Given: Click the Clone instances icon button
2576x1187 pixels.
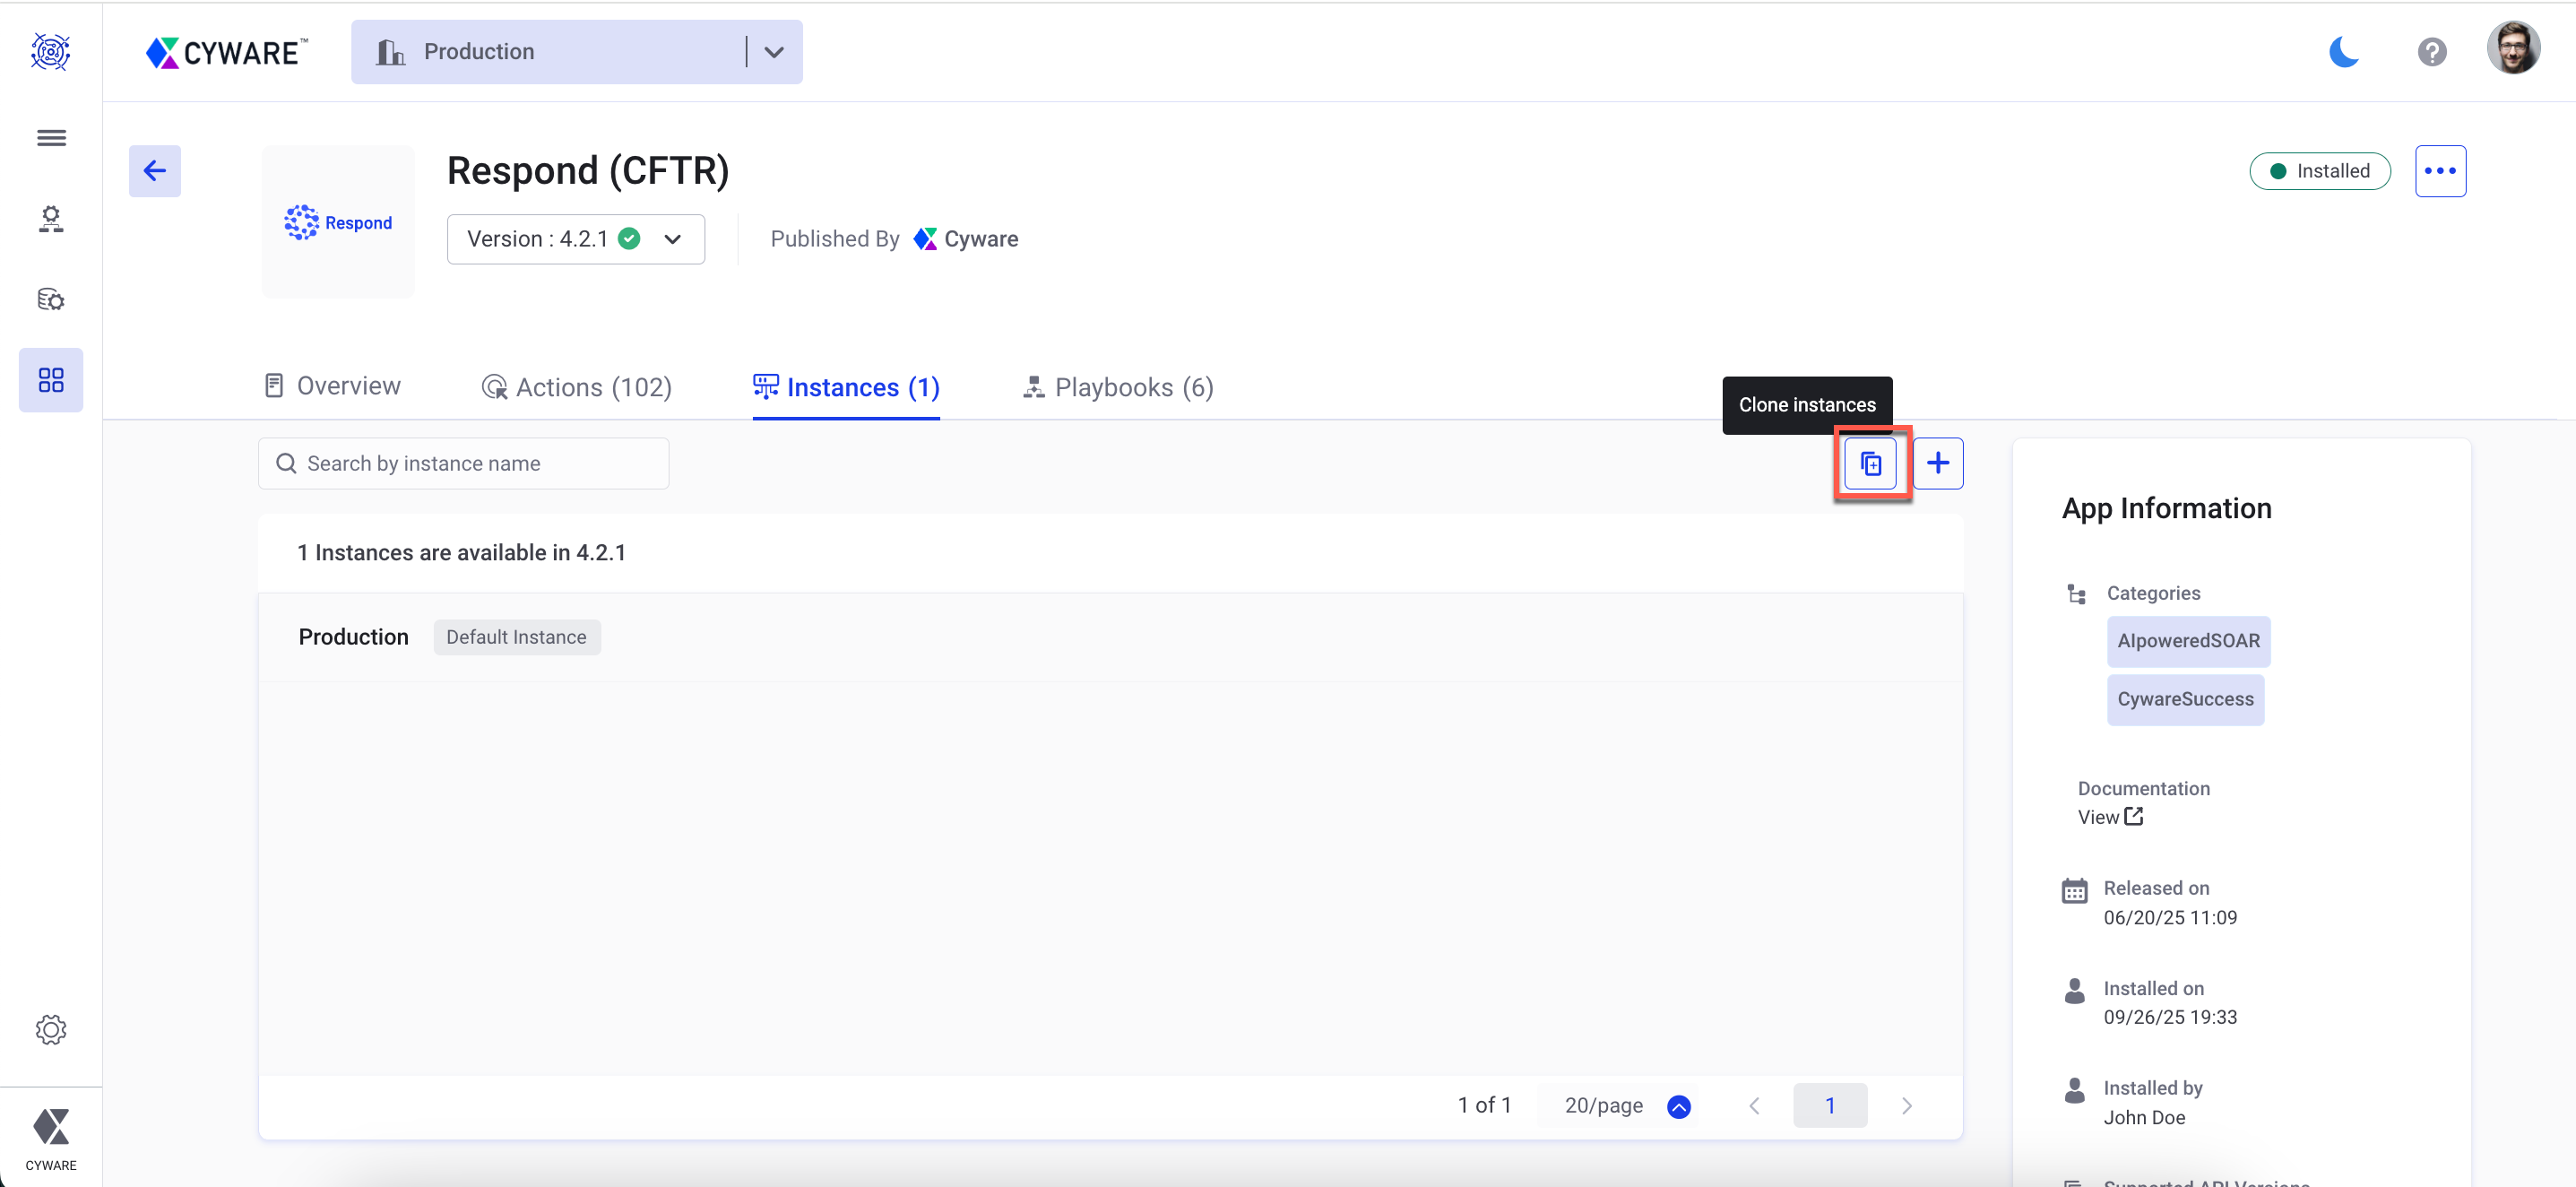Looking at the screenshot, I should tap(1870, 463).
